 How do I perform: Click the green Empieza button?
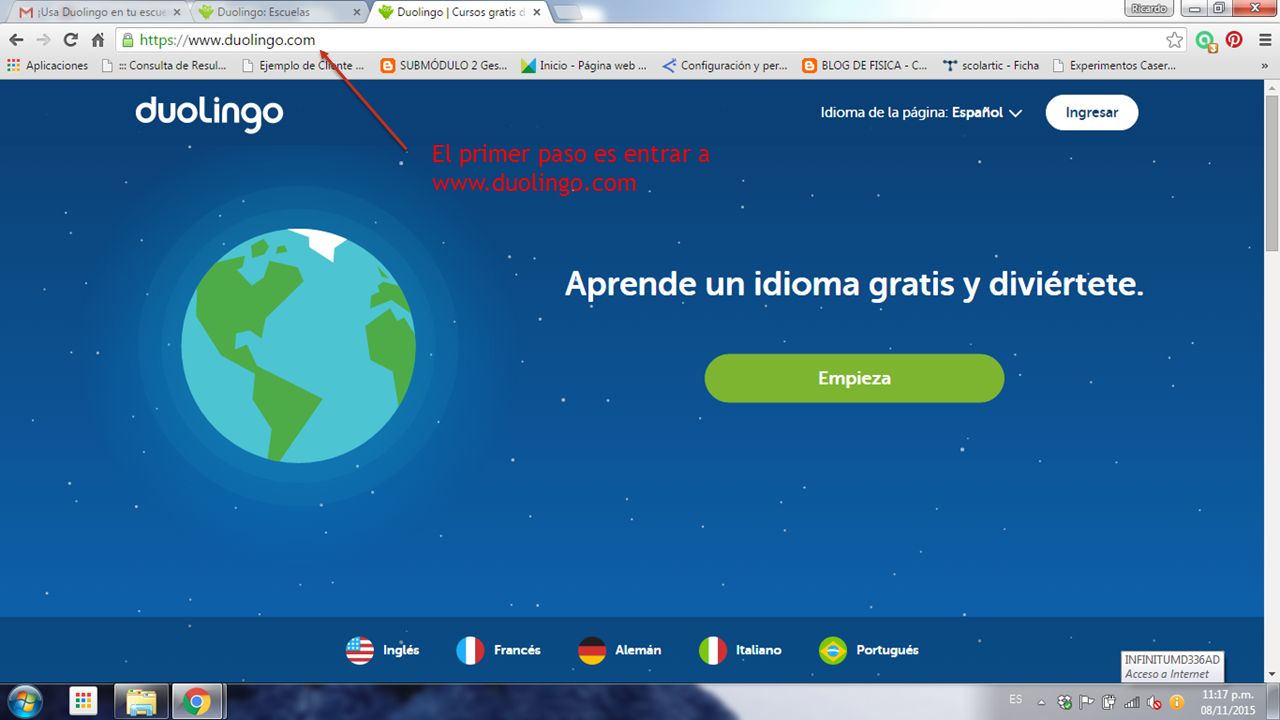point(854,378)
